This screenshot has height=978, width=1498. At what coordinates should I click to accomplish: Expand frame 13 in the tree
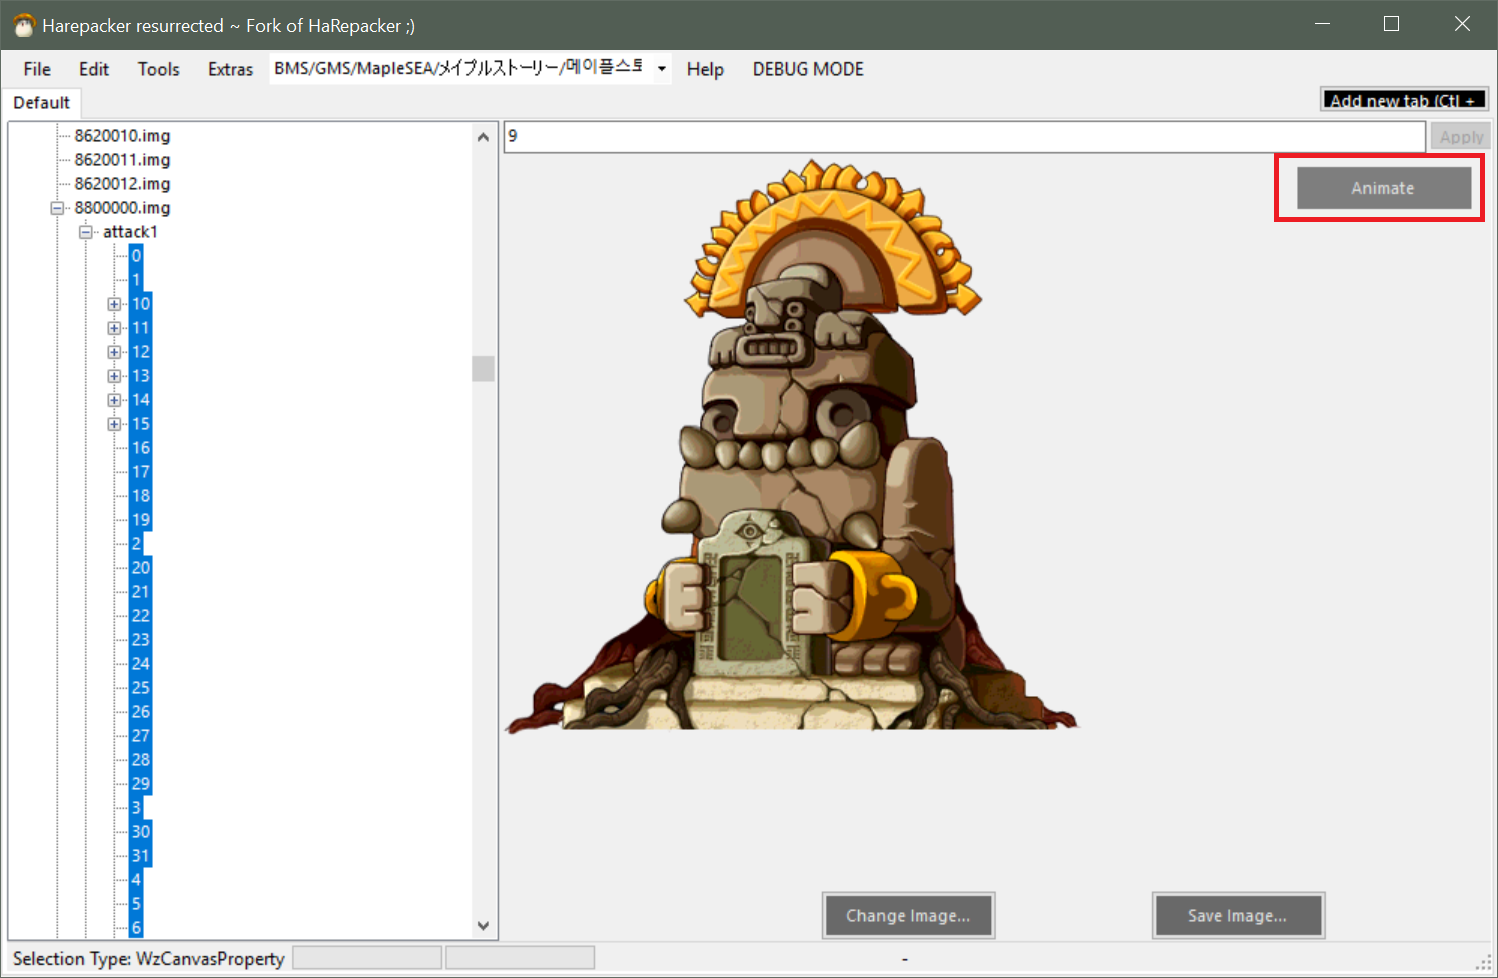pos(114,375)
